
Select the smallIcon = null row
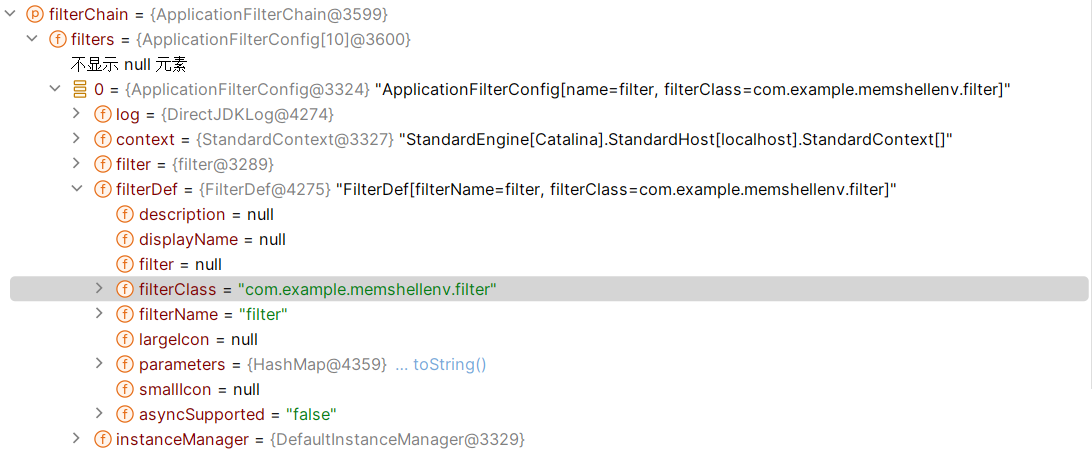pyautogui.click(x=549, y=390)
